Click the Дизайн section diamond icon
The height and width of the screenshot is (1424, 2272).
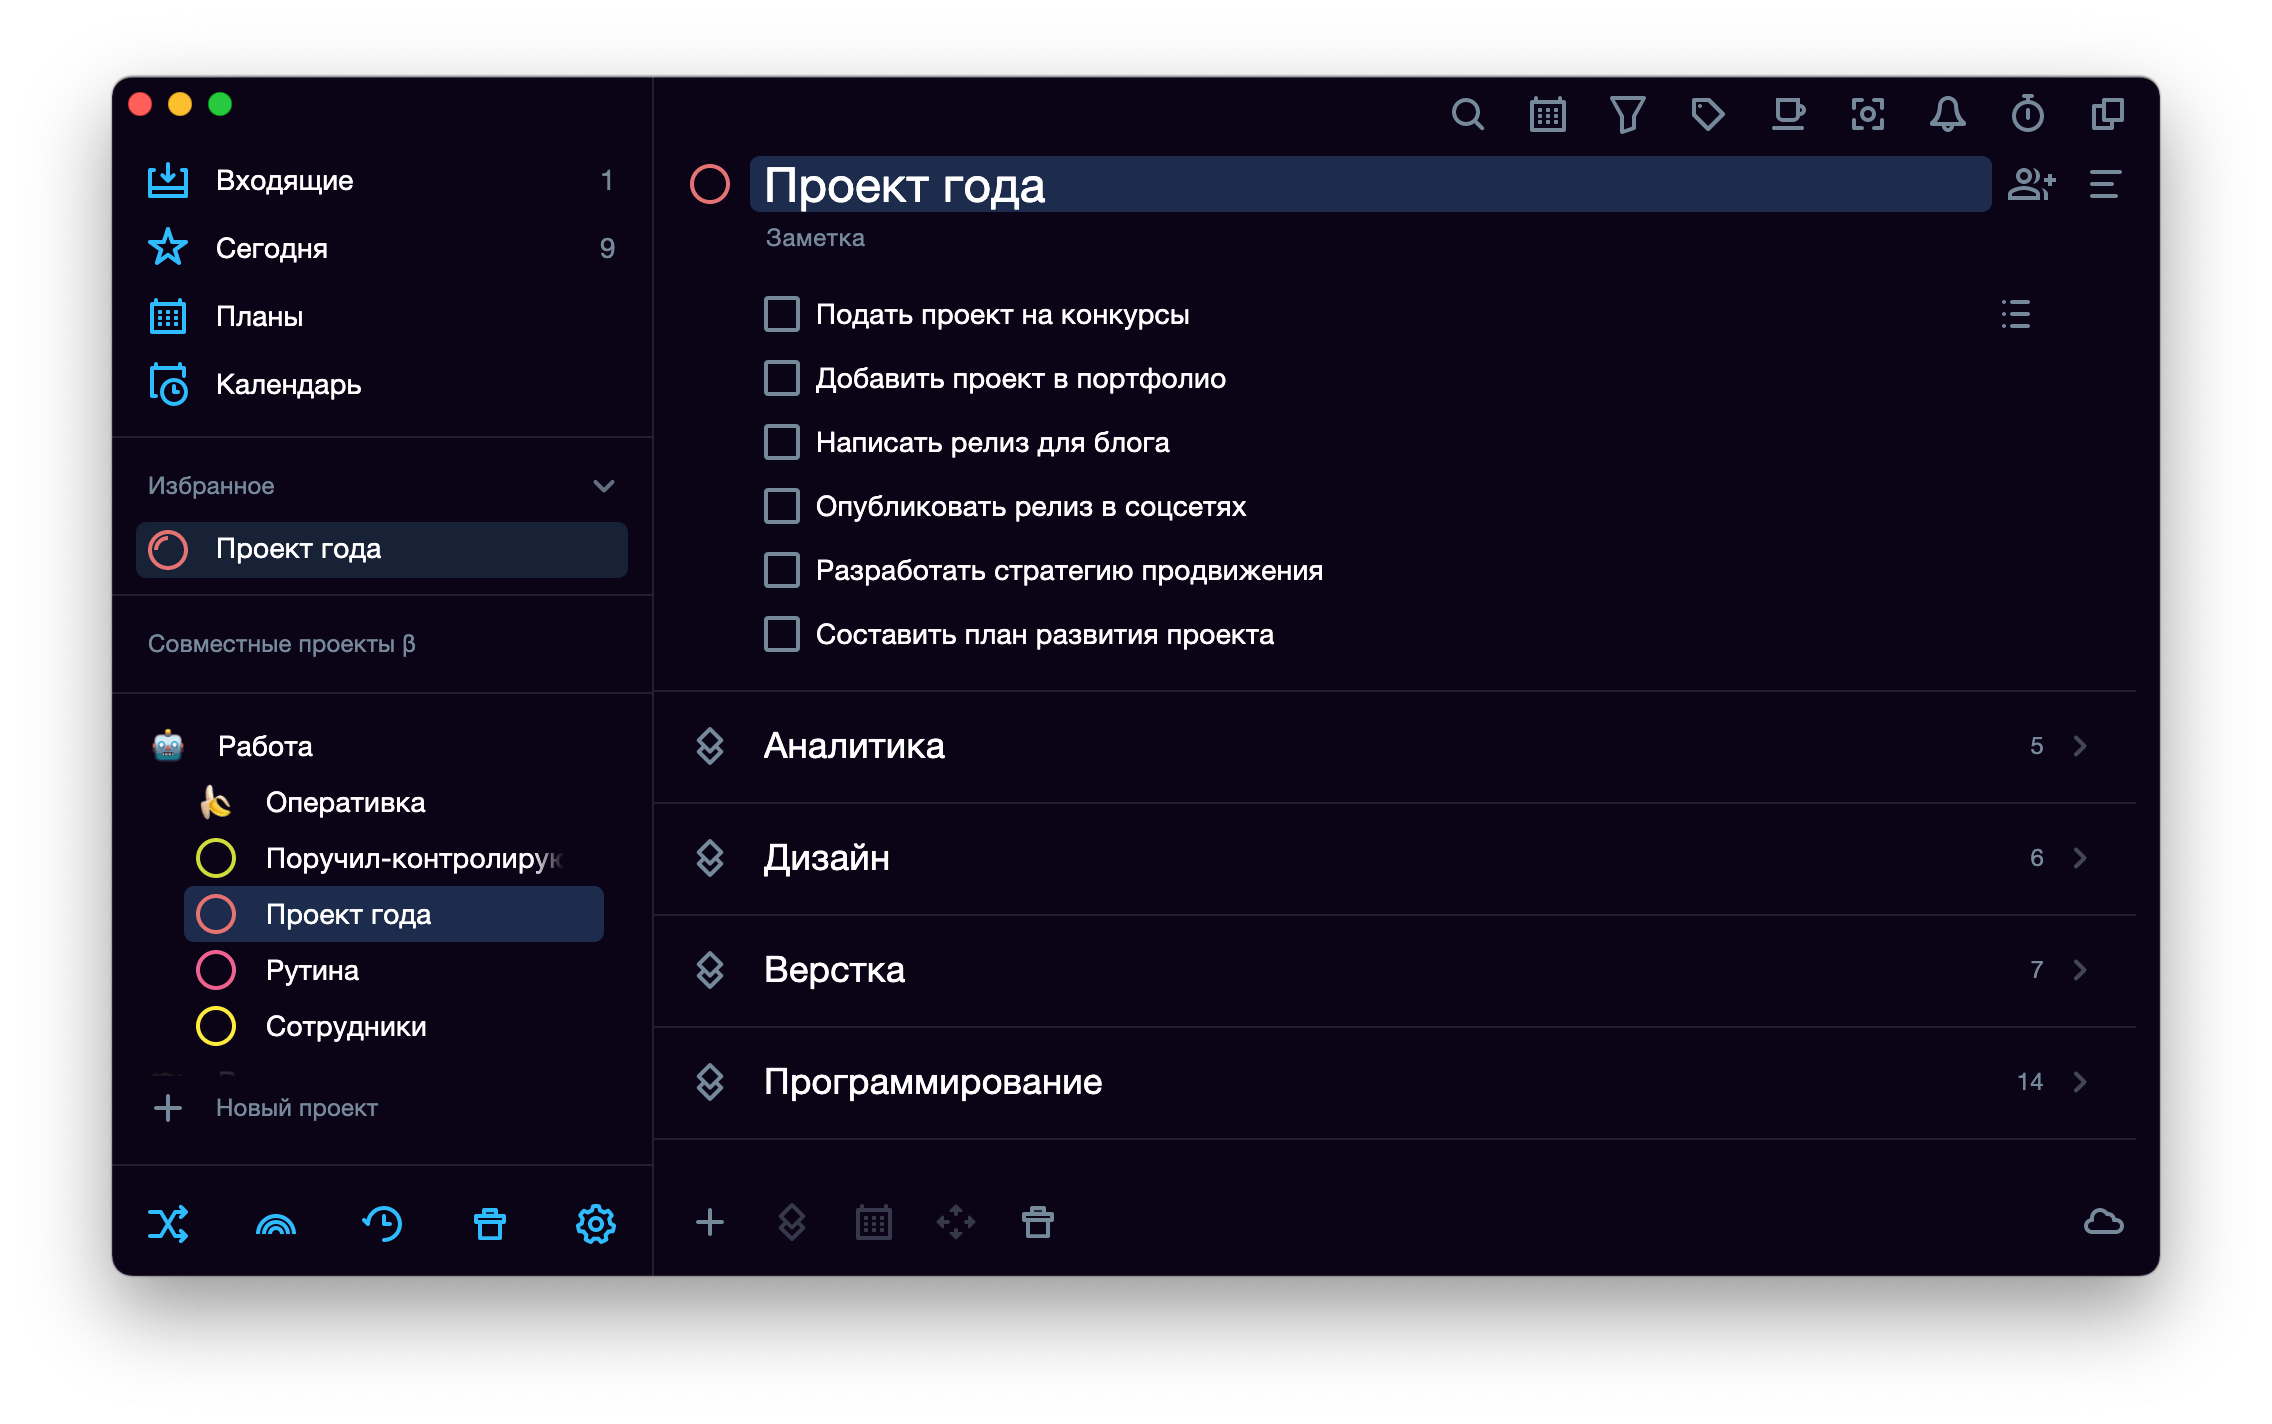[710, 858]
